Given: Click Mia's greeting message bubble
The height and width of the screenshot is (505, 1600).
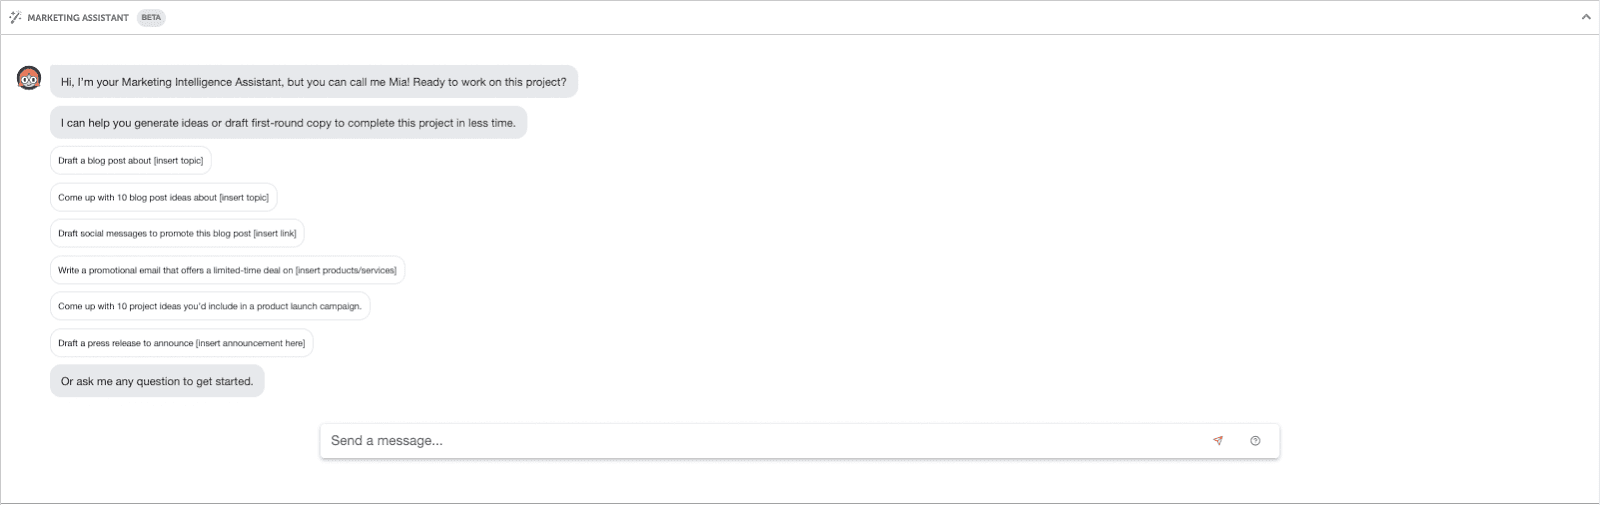Looking at the screenshot, I should point(314,82).
